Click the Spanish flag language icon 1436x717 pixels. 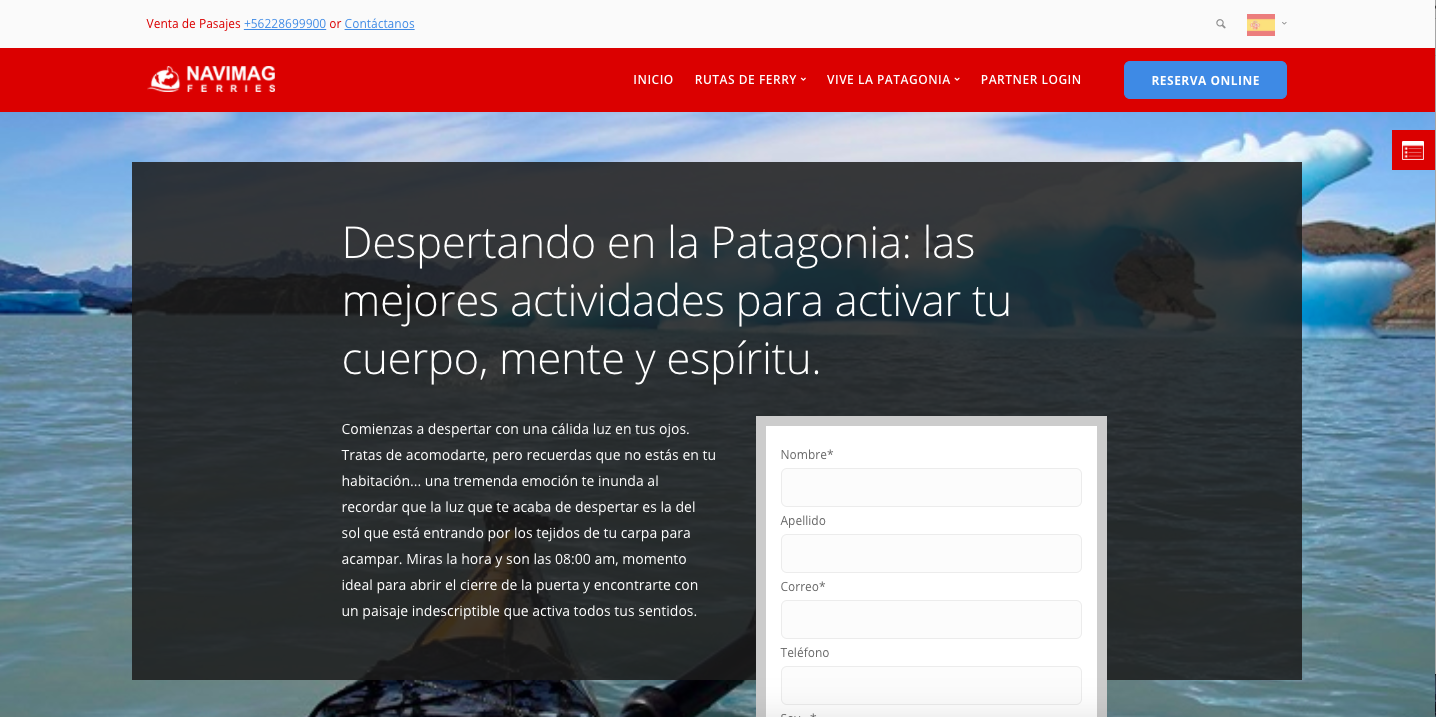1260,25
